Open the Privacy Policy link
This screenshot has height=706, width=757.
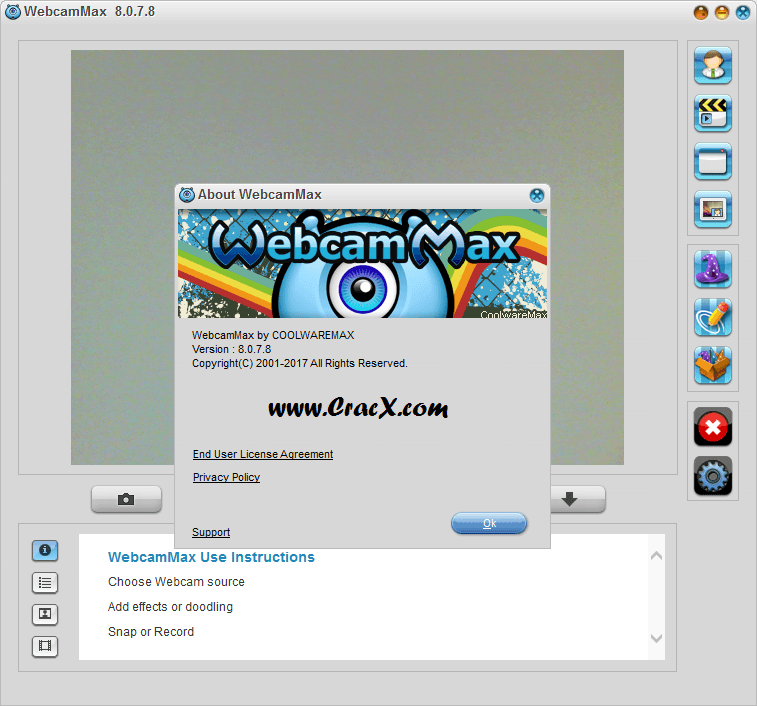click(x=226, y=477)
